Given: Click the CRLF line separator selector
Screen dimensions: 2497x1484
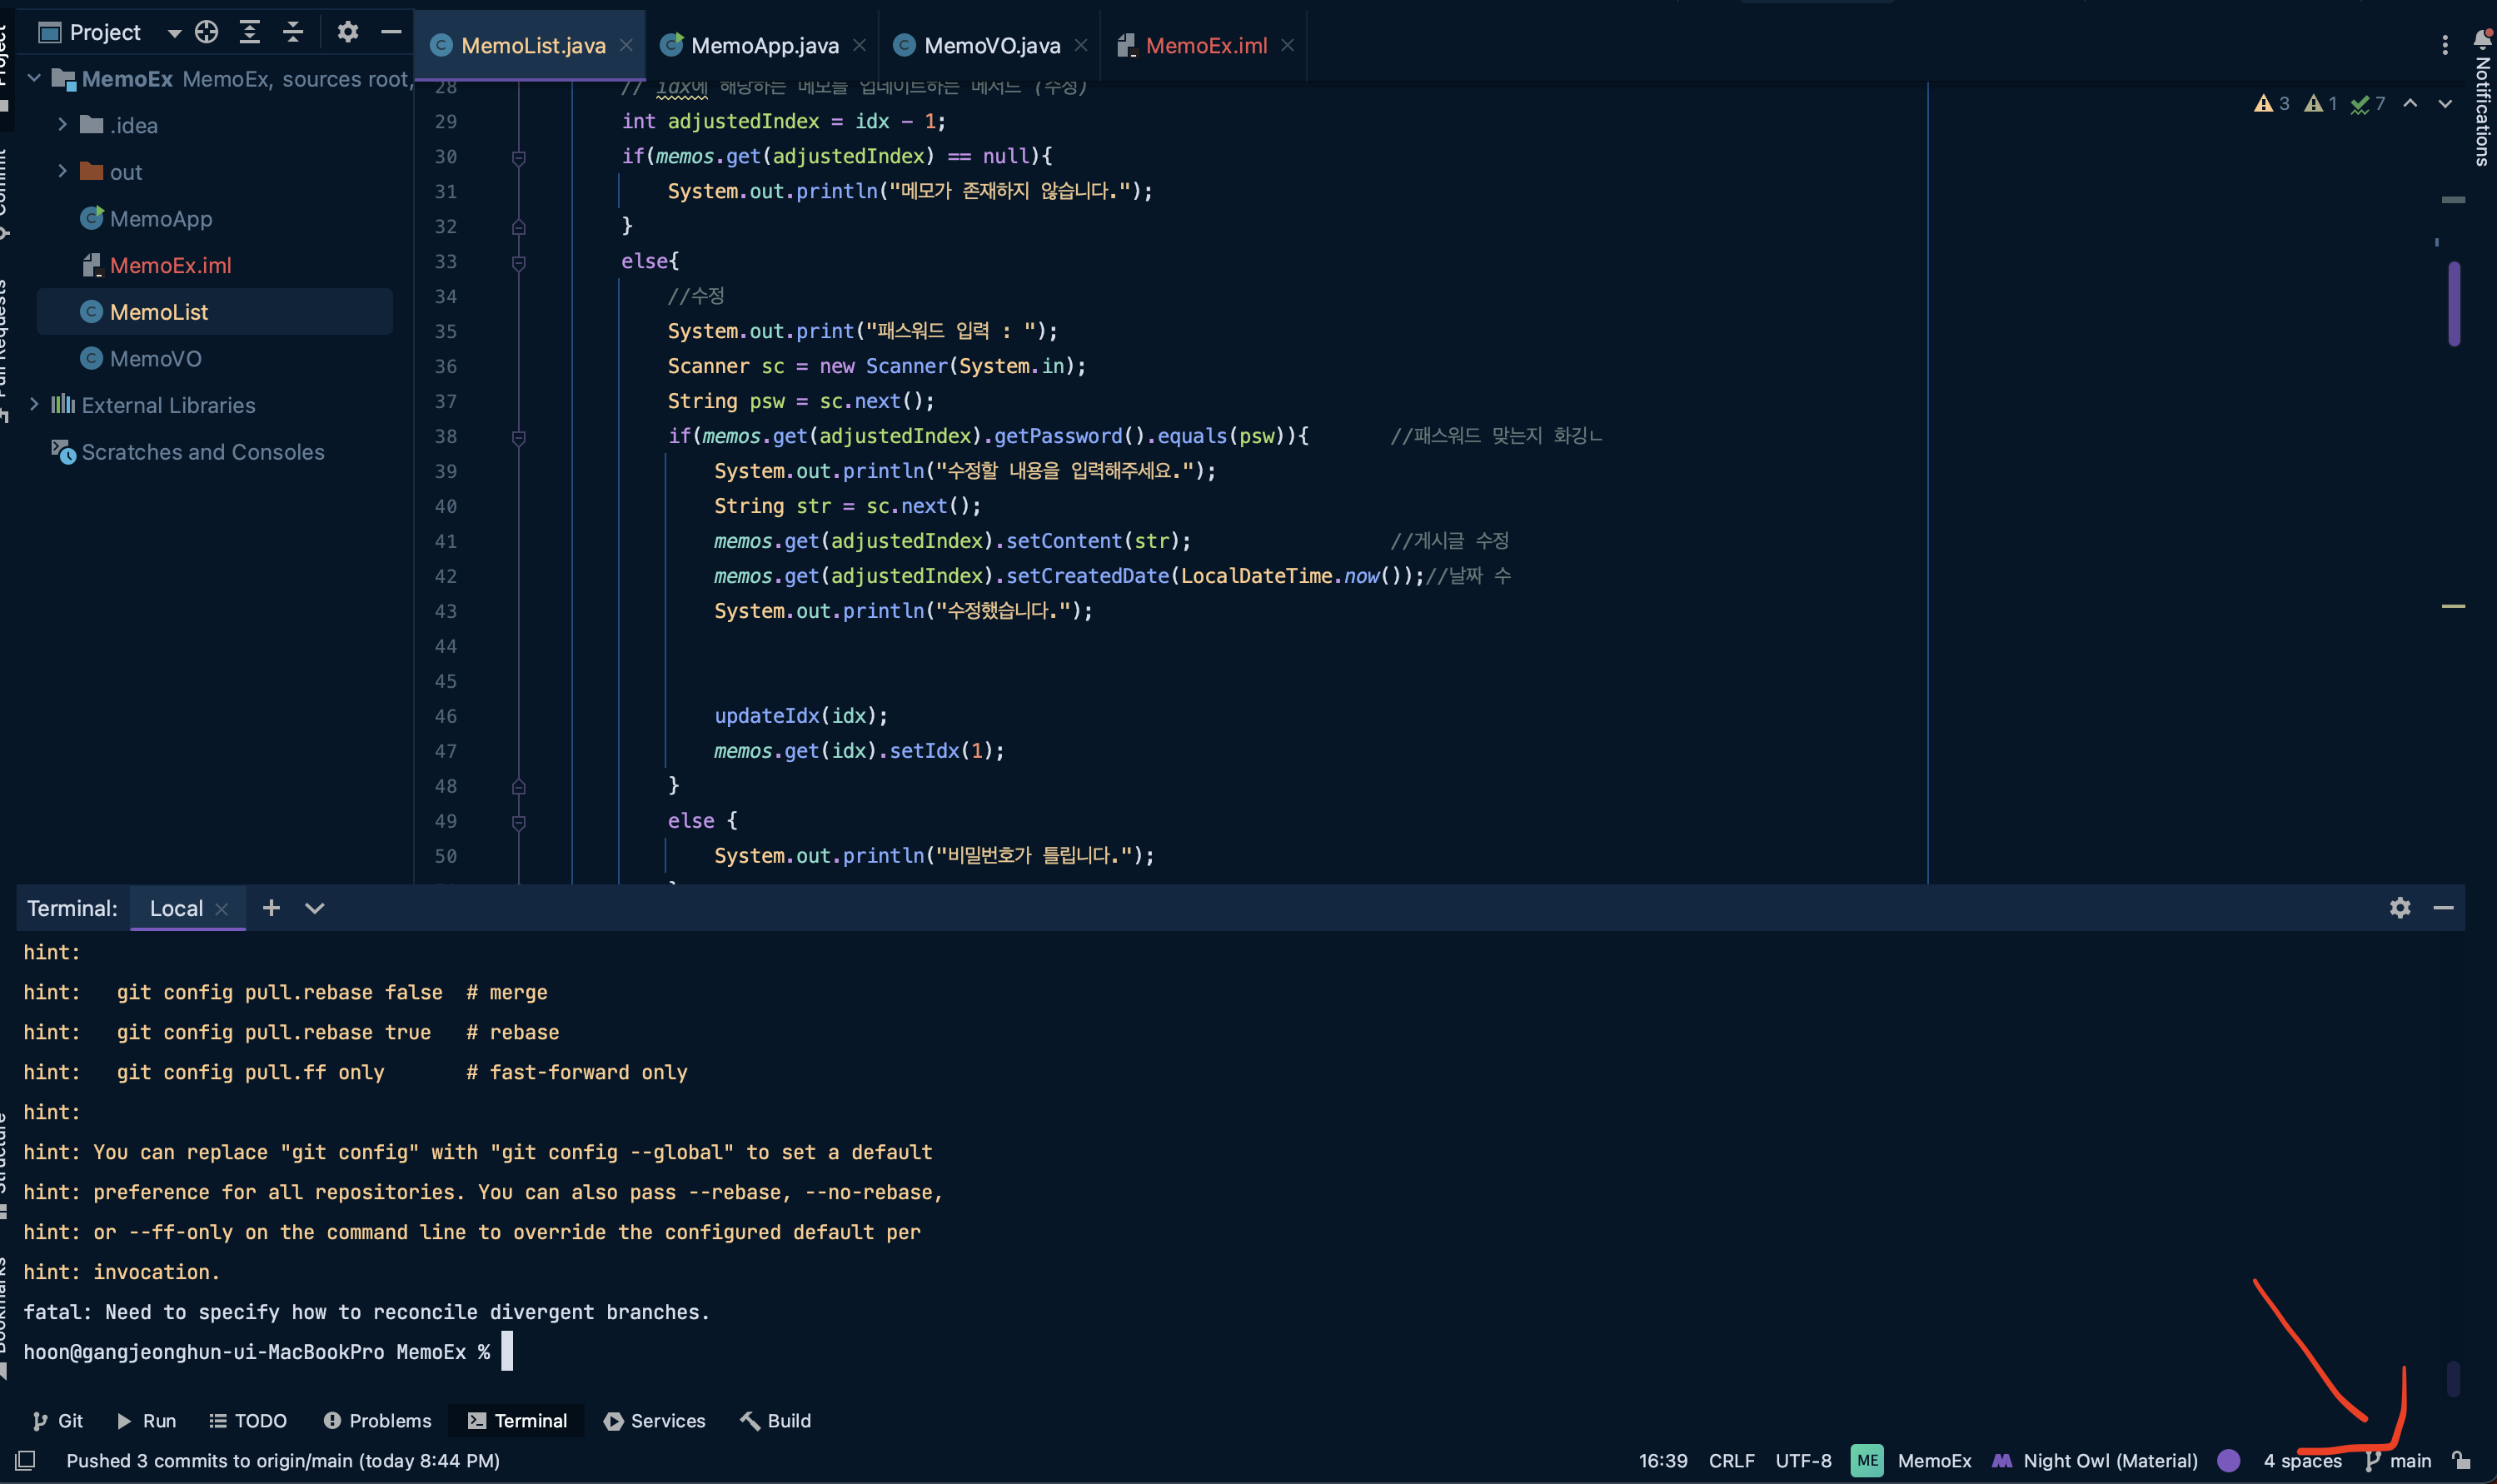Looking at the screenshot, I should [x=1731, y=1461].
